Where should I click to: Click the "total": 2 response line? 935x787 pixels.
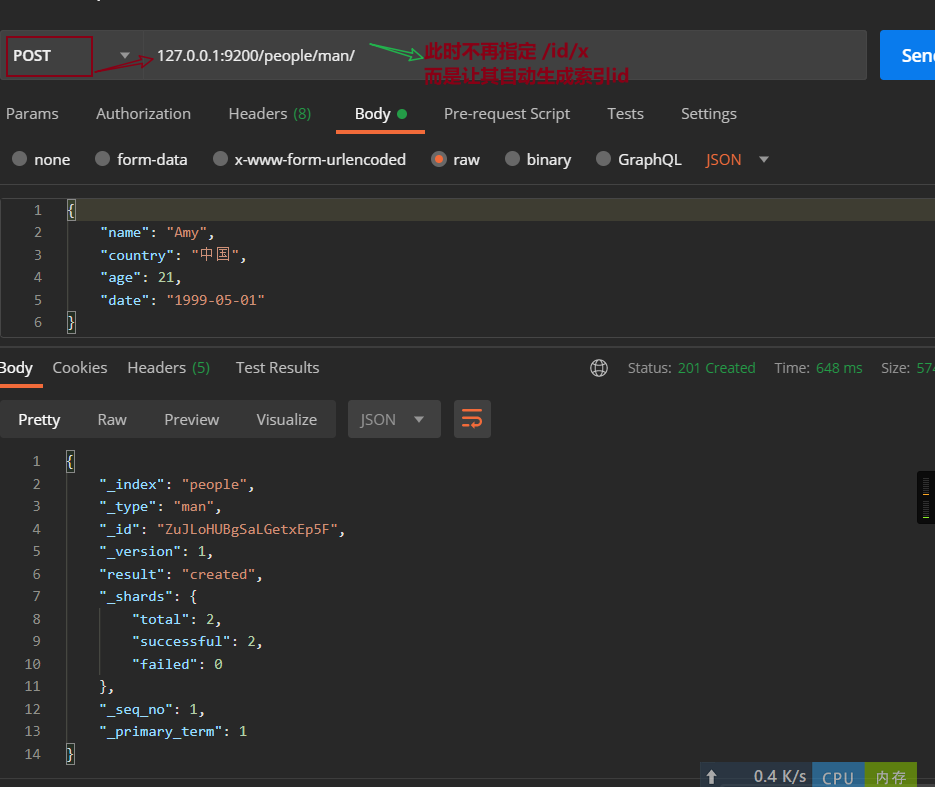[177, 619]
